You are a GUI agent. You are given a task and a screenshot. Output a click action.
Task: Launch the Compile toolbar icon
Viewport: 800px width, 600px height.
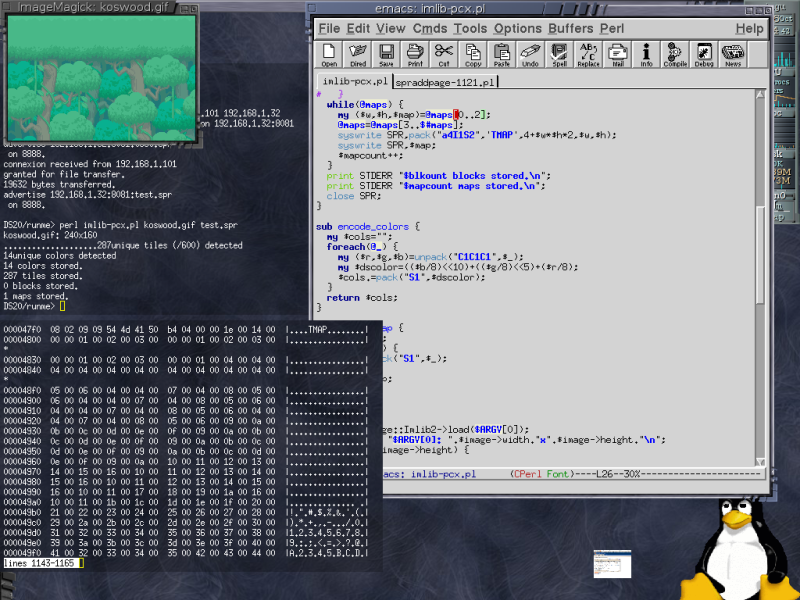tap(675, 55)
